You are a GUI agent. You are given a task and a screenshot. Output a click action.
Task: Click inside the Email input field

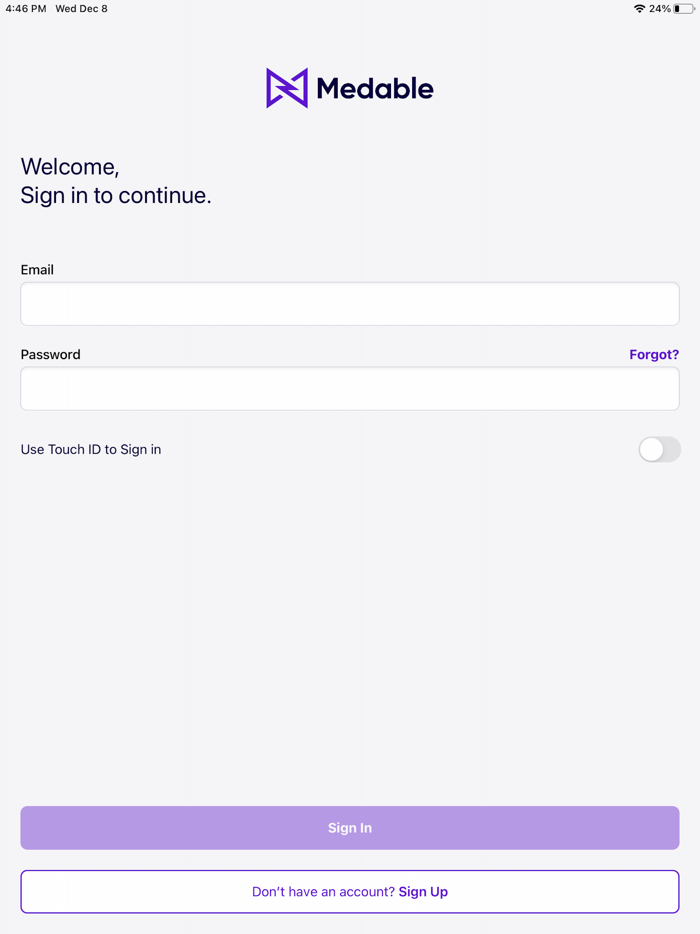click(x=350, y=303)
